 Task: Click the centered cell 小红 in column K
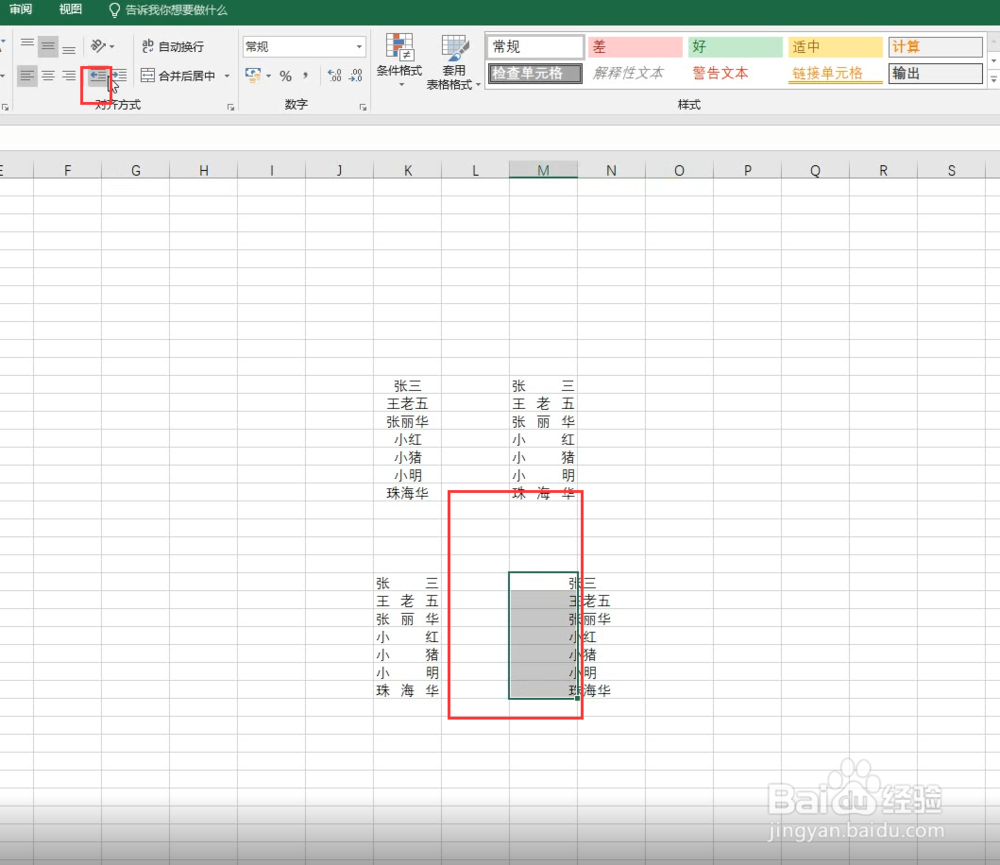click(x=408, y=440)
